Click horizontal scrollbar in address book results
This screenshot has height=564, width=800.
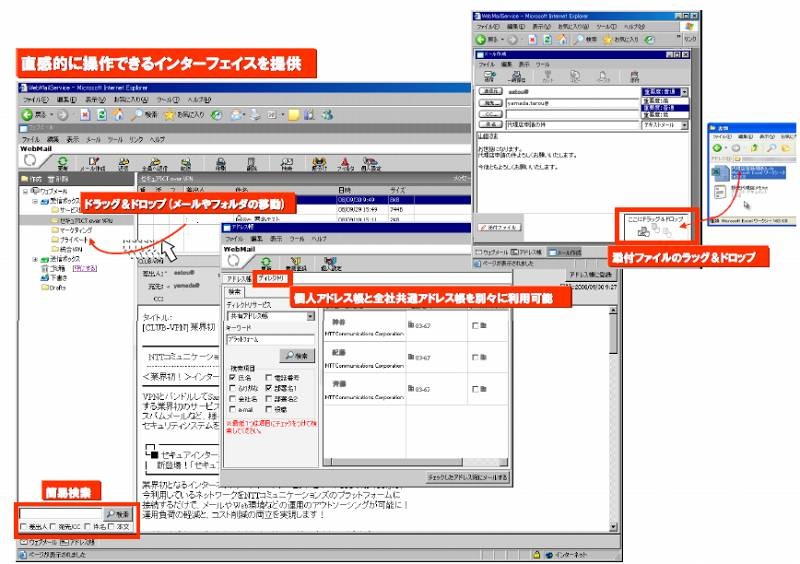click(x=416, y=462)
